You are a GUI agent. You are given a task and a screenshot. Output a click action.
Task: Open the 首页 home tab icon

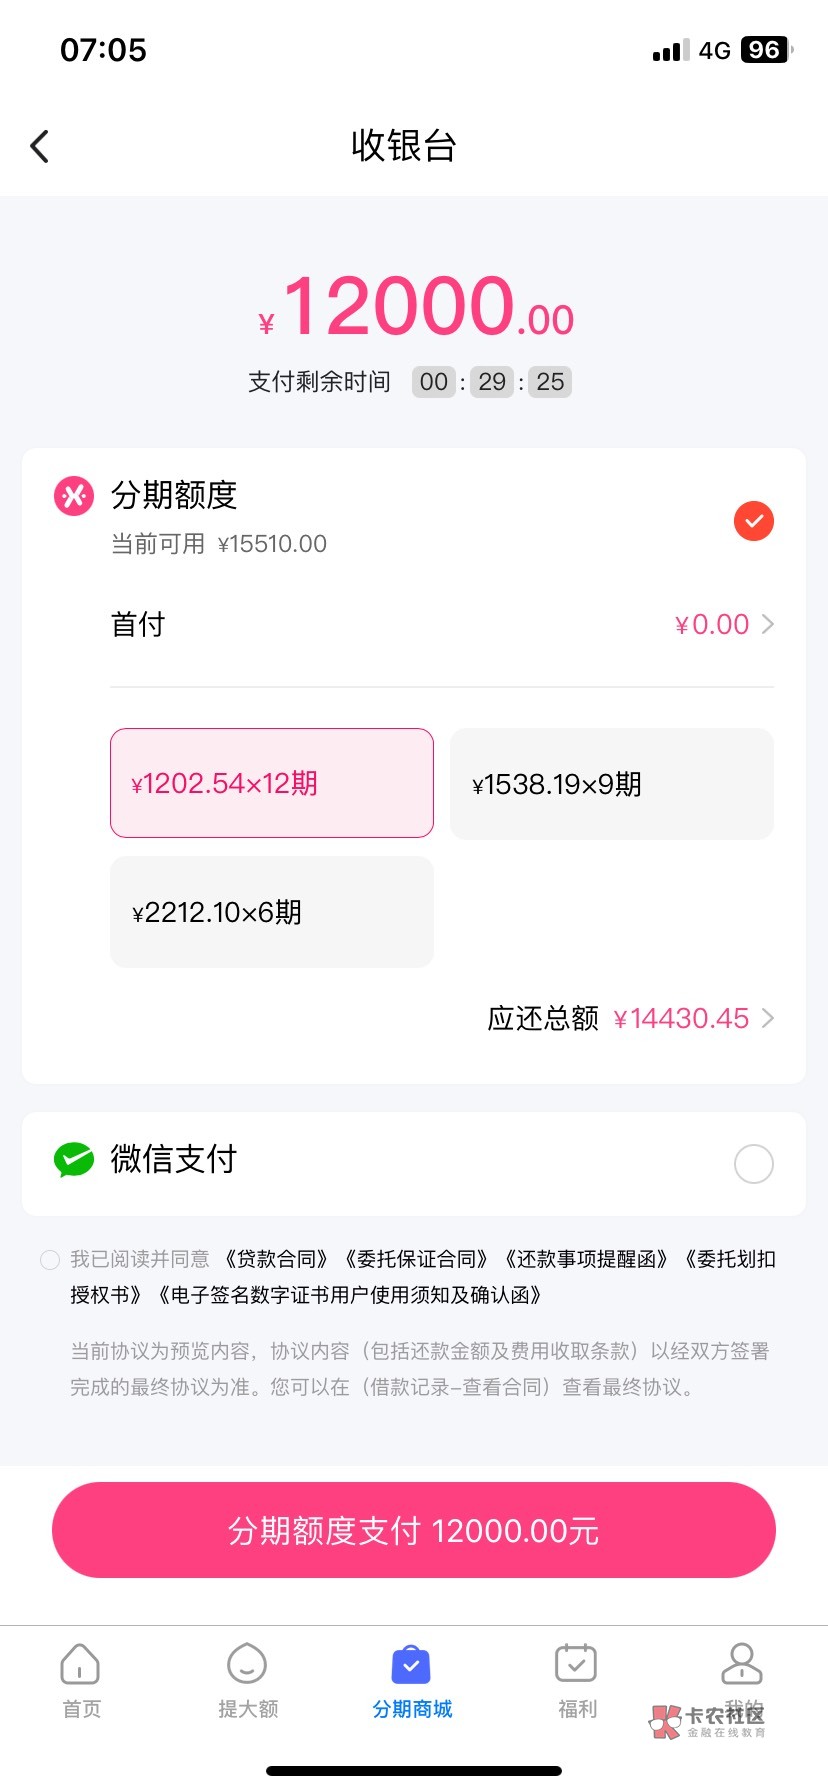click(80, 1665)
